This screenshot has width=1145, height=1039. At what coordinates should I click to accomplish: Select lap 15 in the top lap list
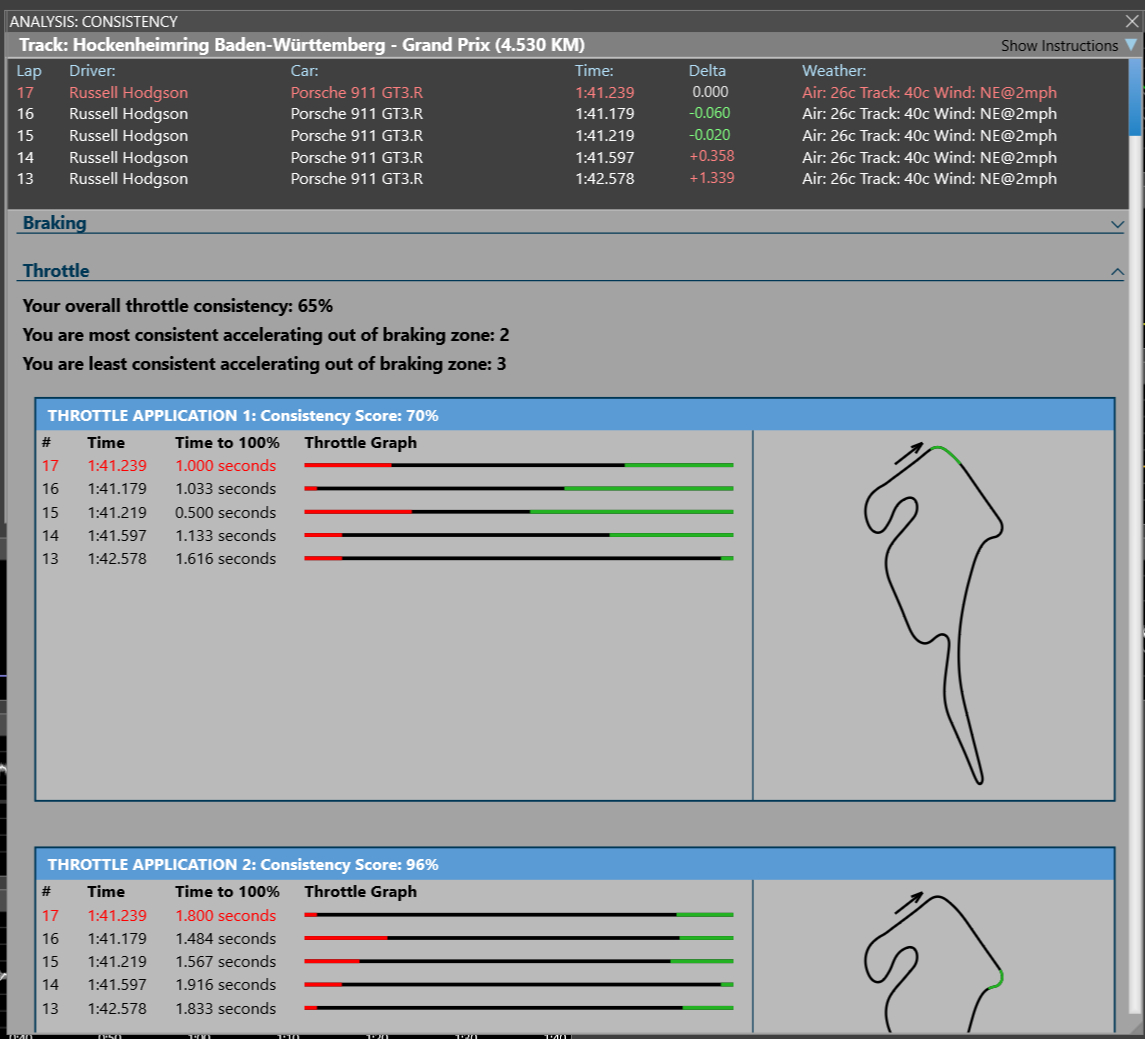pyautogui.click(x=537, y=136)
